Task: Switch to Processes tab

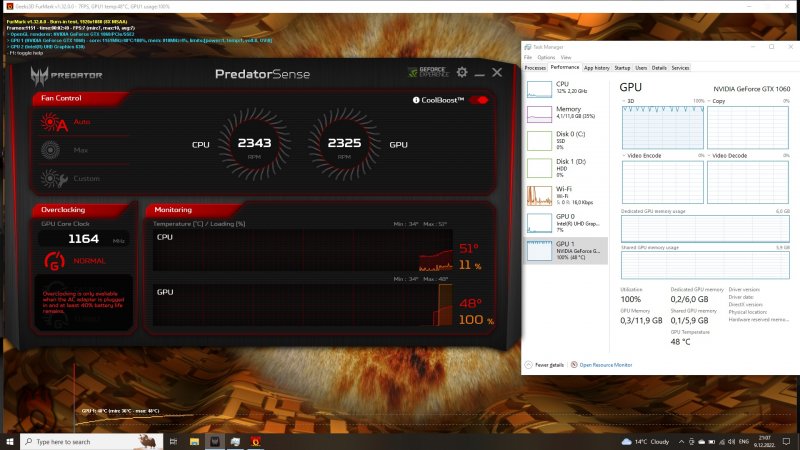Action: click(535, 68)
